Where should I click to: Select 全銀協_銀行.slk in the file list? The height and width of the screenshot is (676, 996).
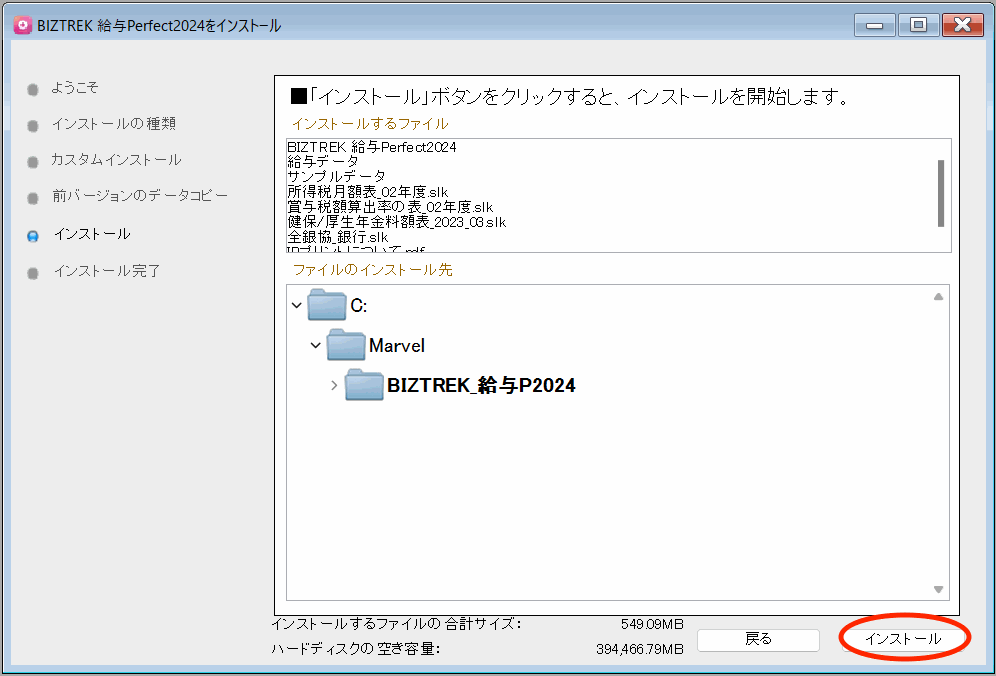pyautogui.click(x=337, y=238)
